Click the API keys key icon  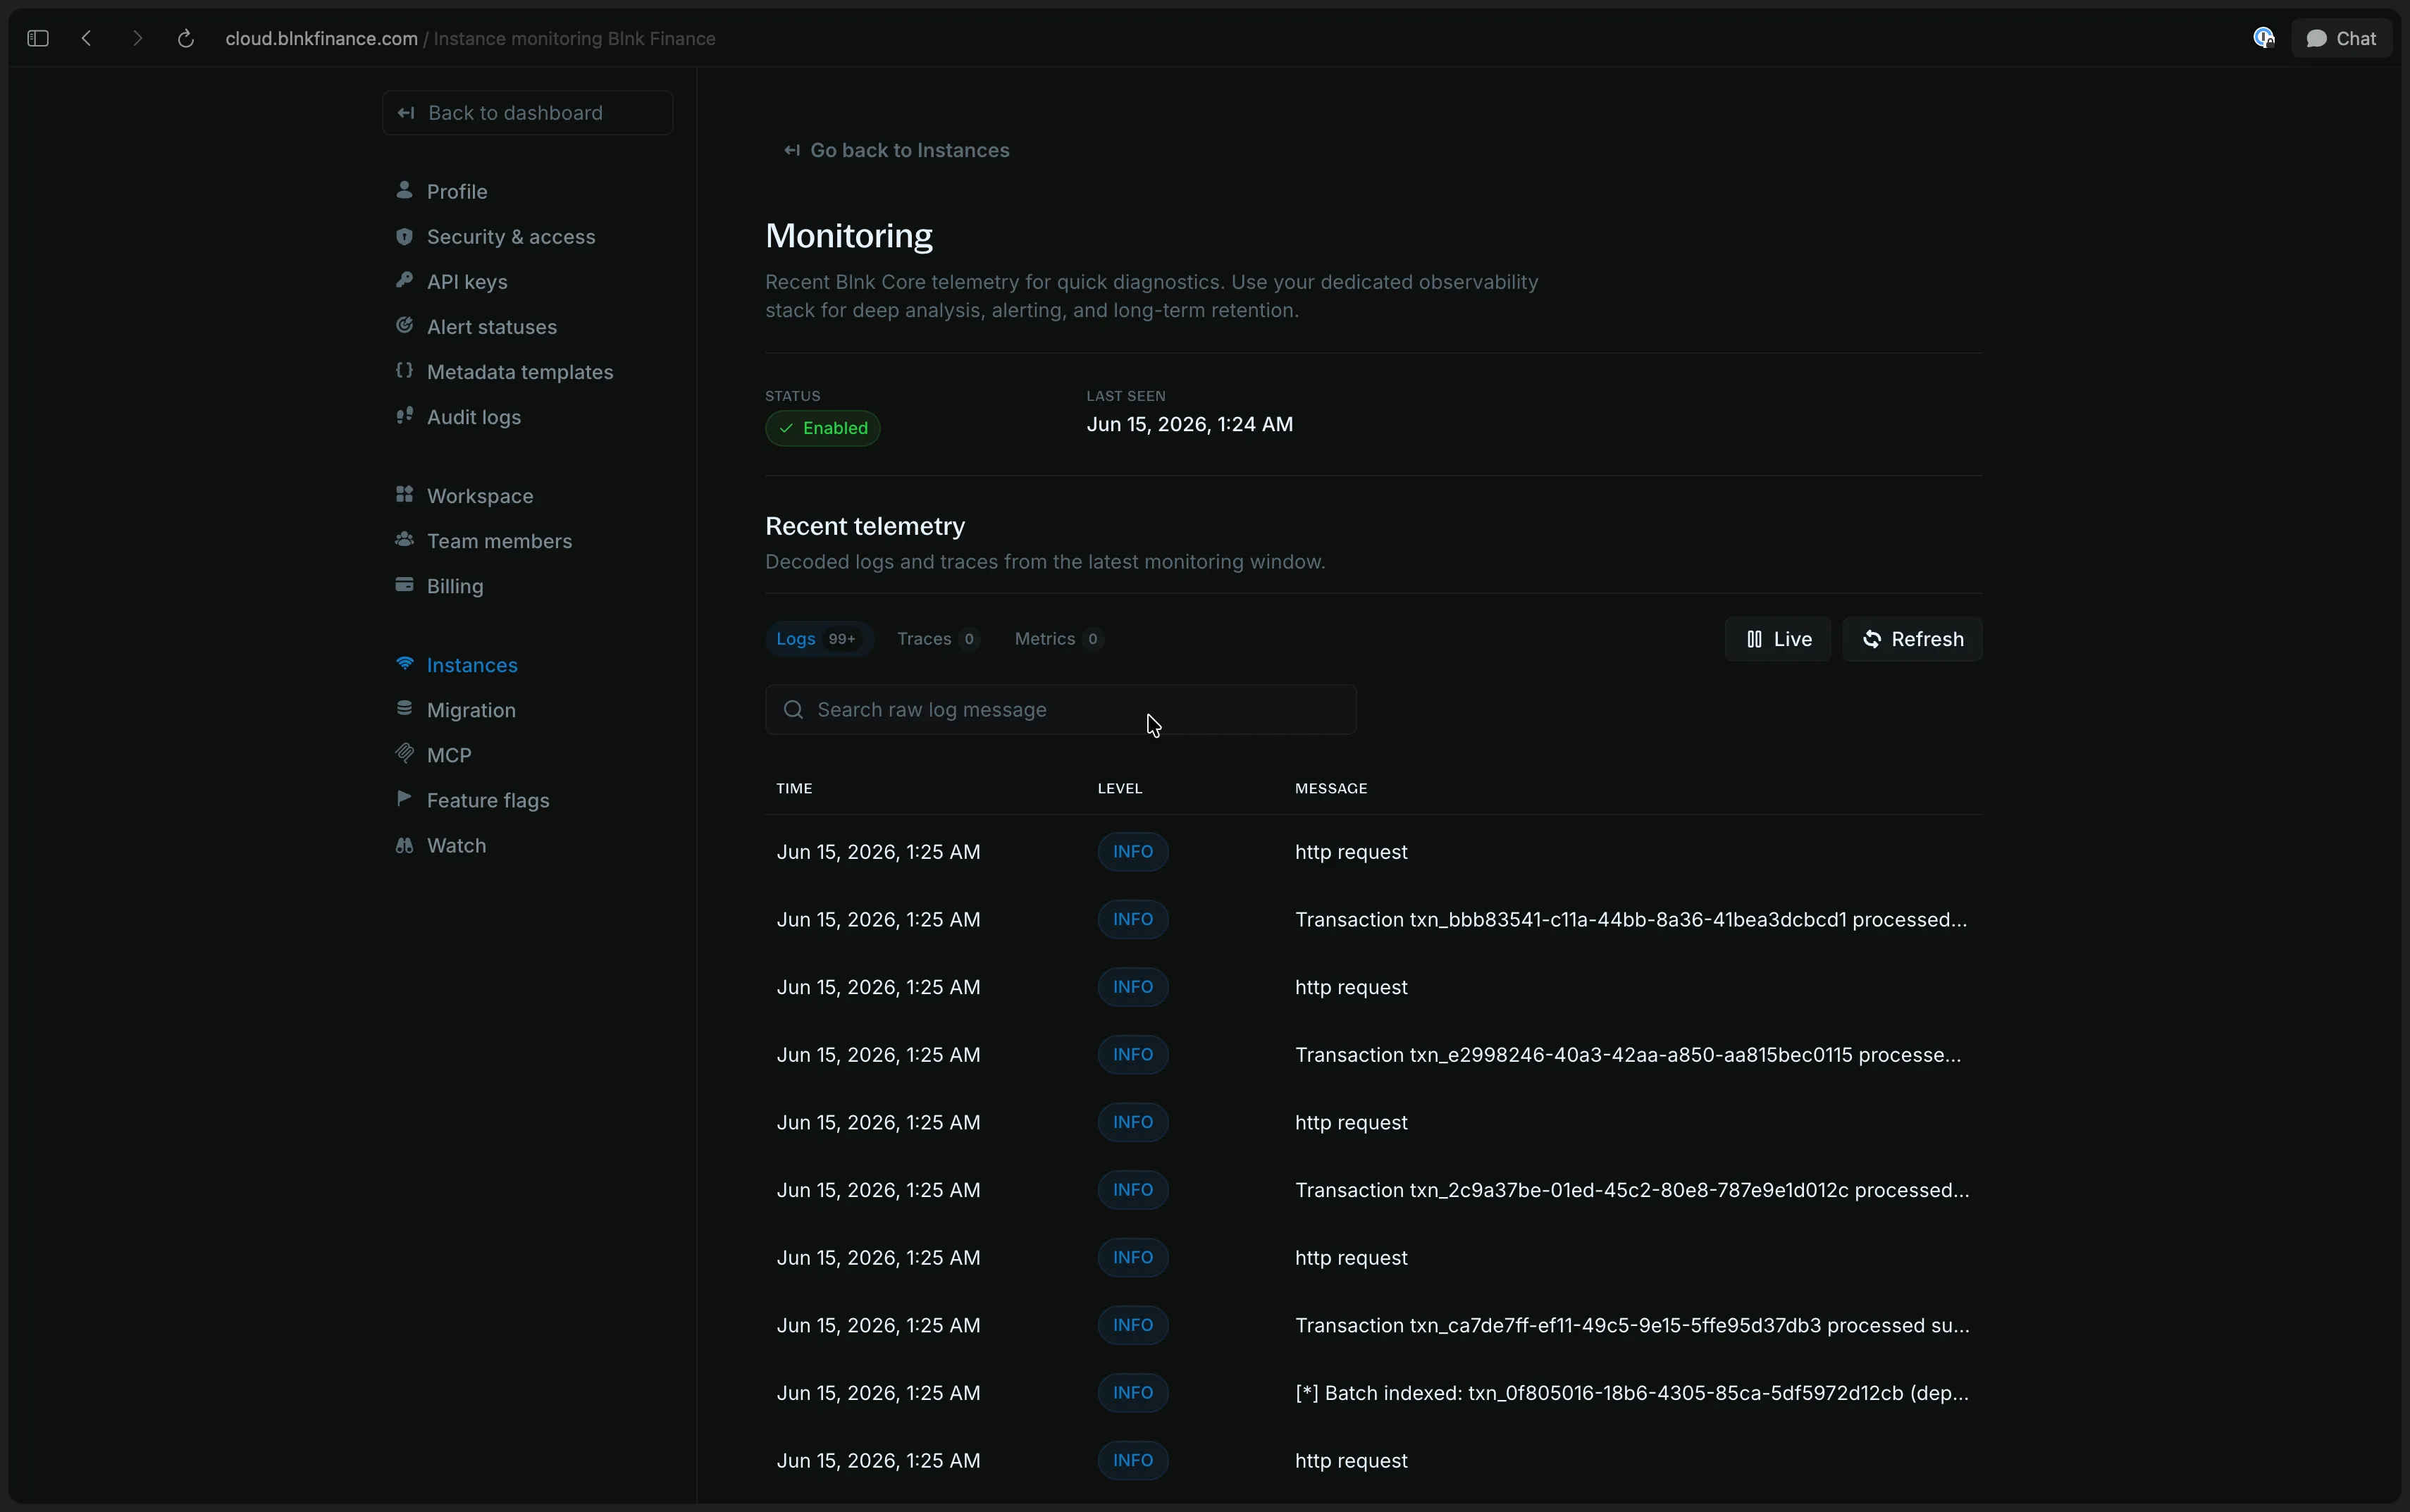(404, 281)
